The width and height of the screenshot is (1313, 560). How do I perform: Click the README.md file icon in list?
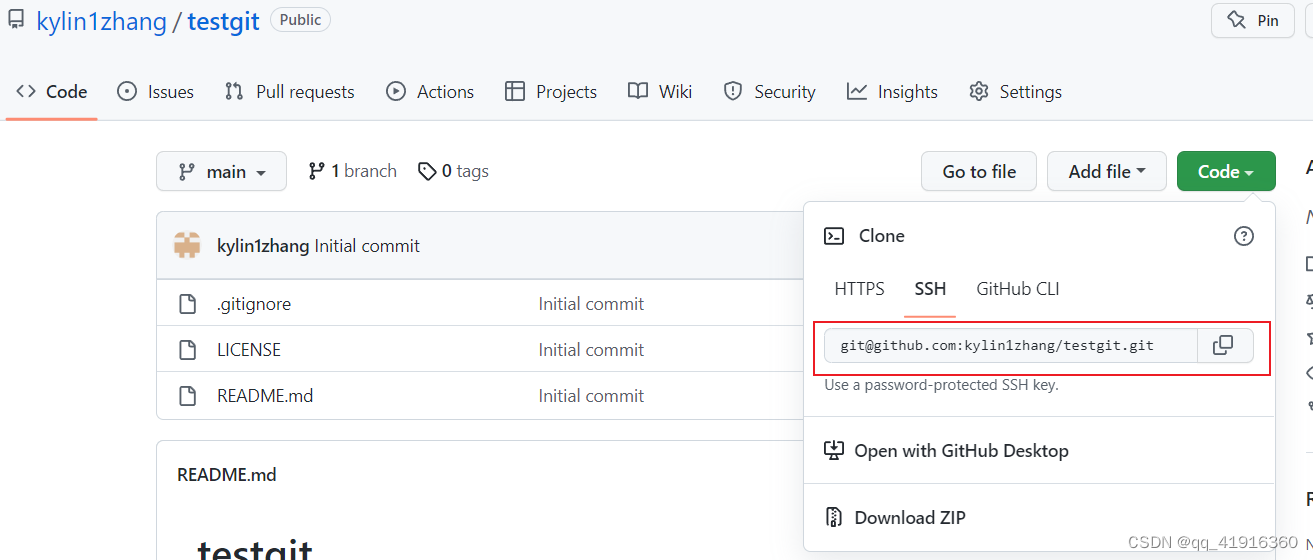click(187, 396)
